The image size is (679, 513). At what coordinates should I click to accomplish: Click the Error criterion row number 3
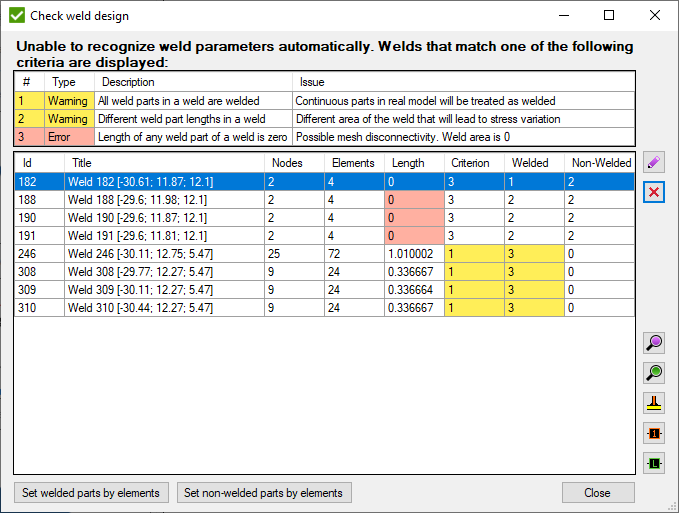(29, 137)
